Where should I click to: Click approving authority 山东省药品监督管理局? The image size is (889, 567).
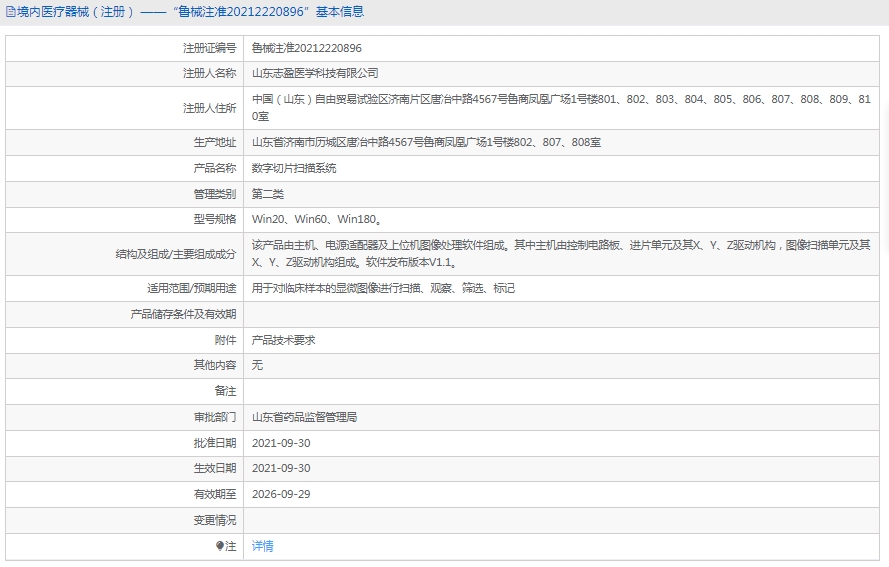304,417
